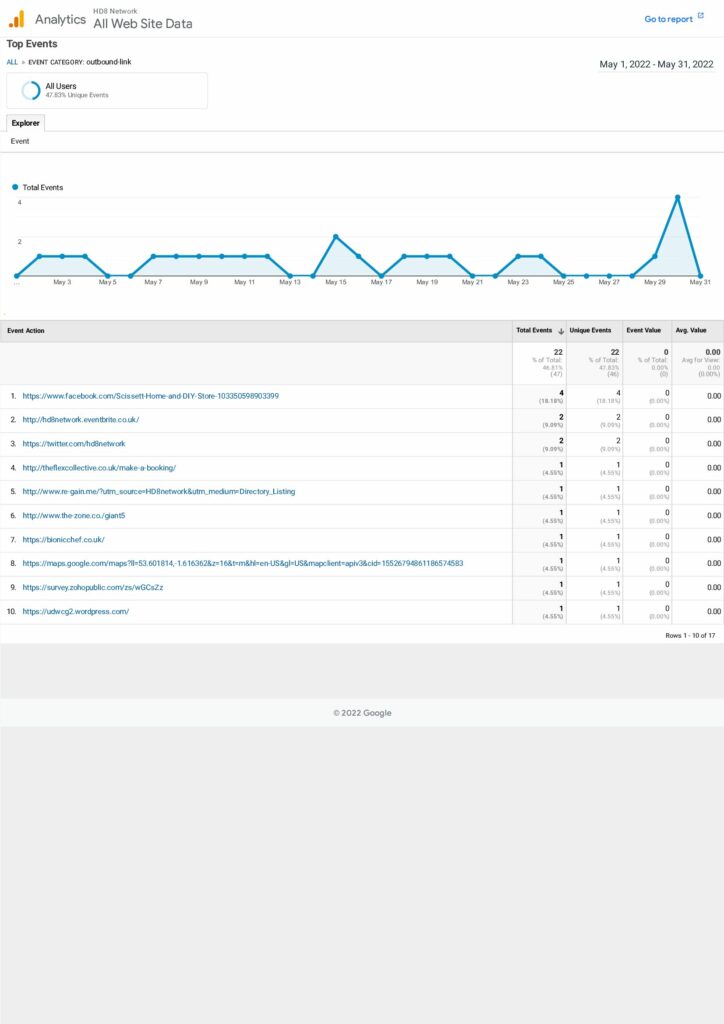Click the survey.zohopublic.com event link

(93, 587)
